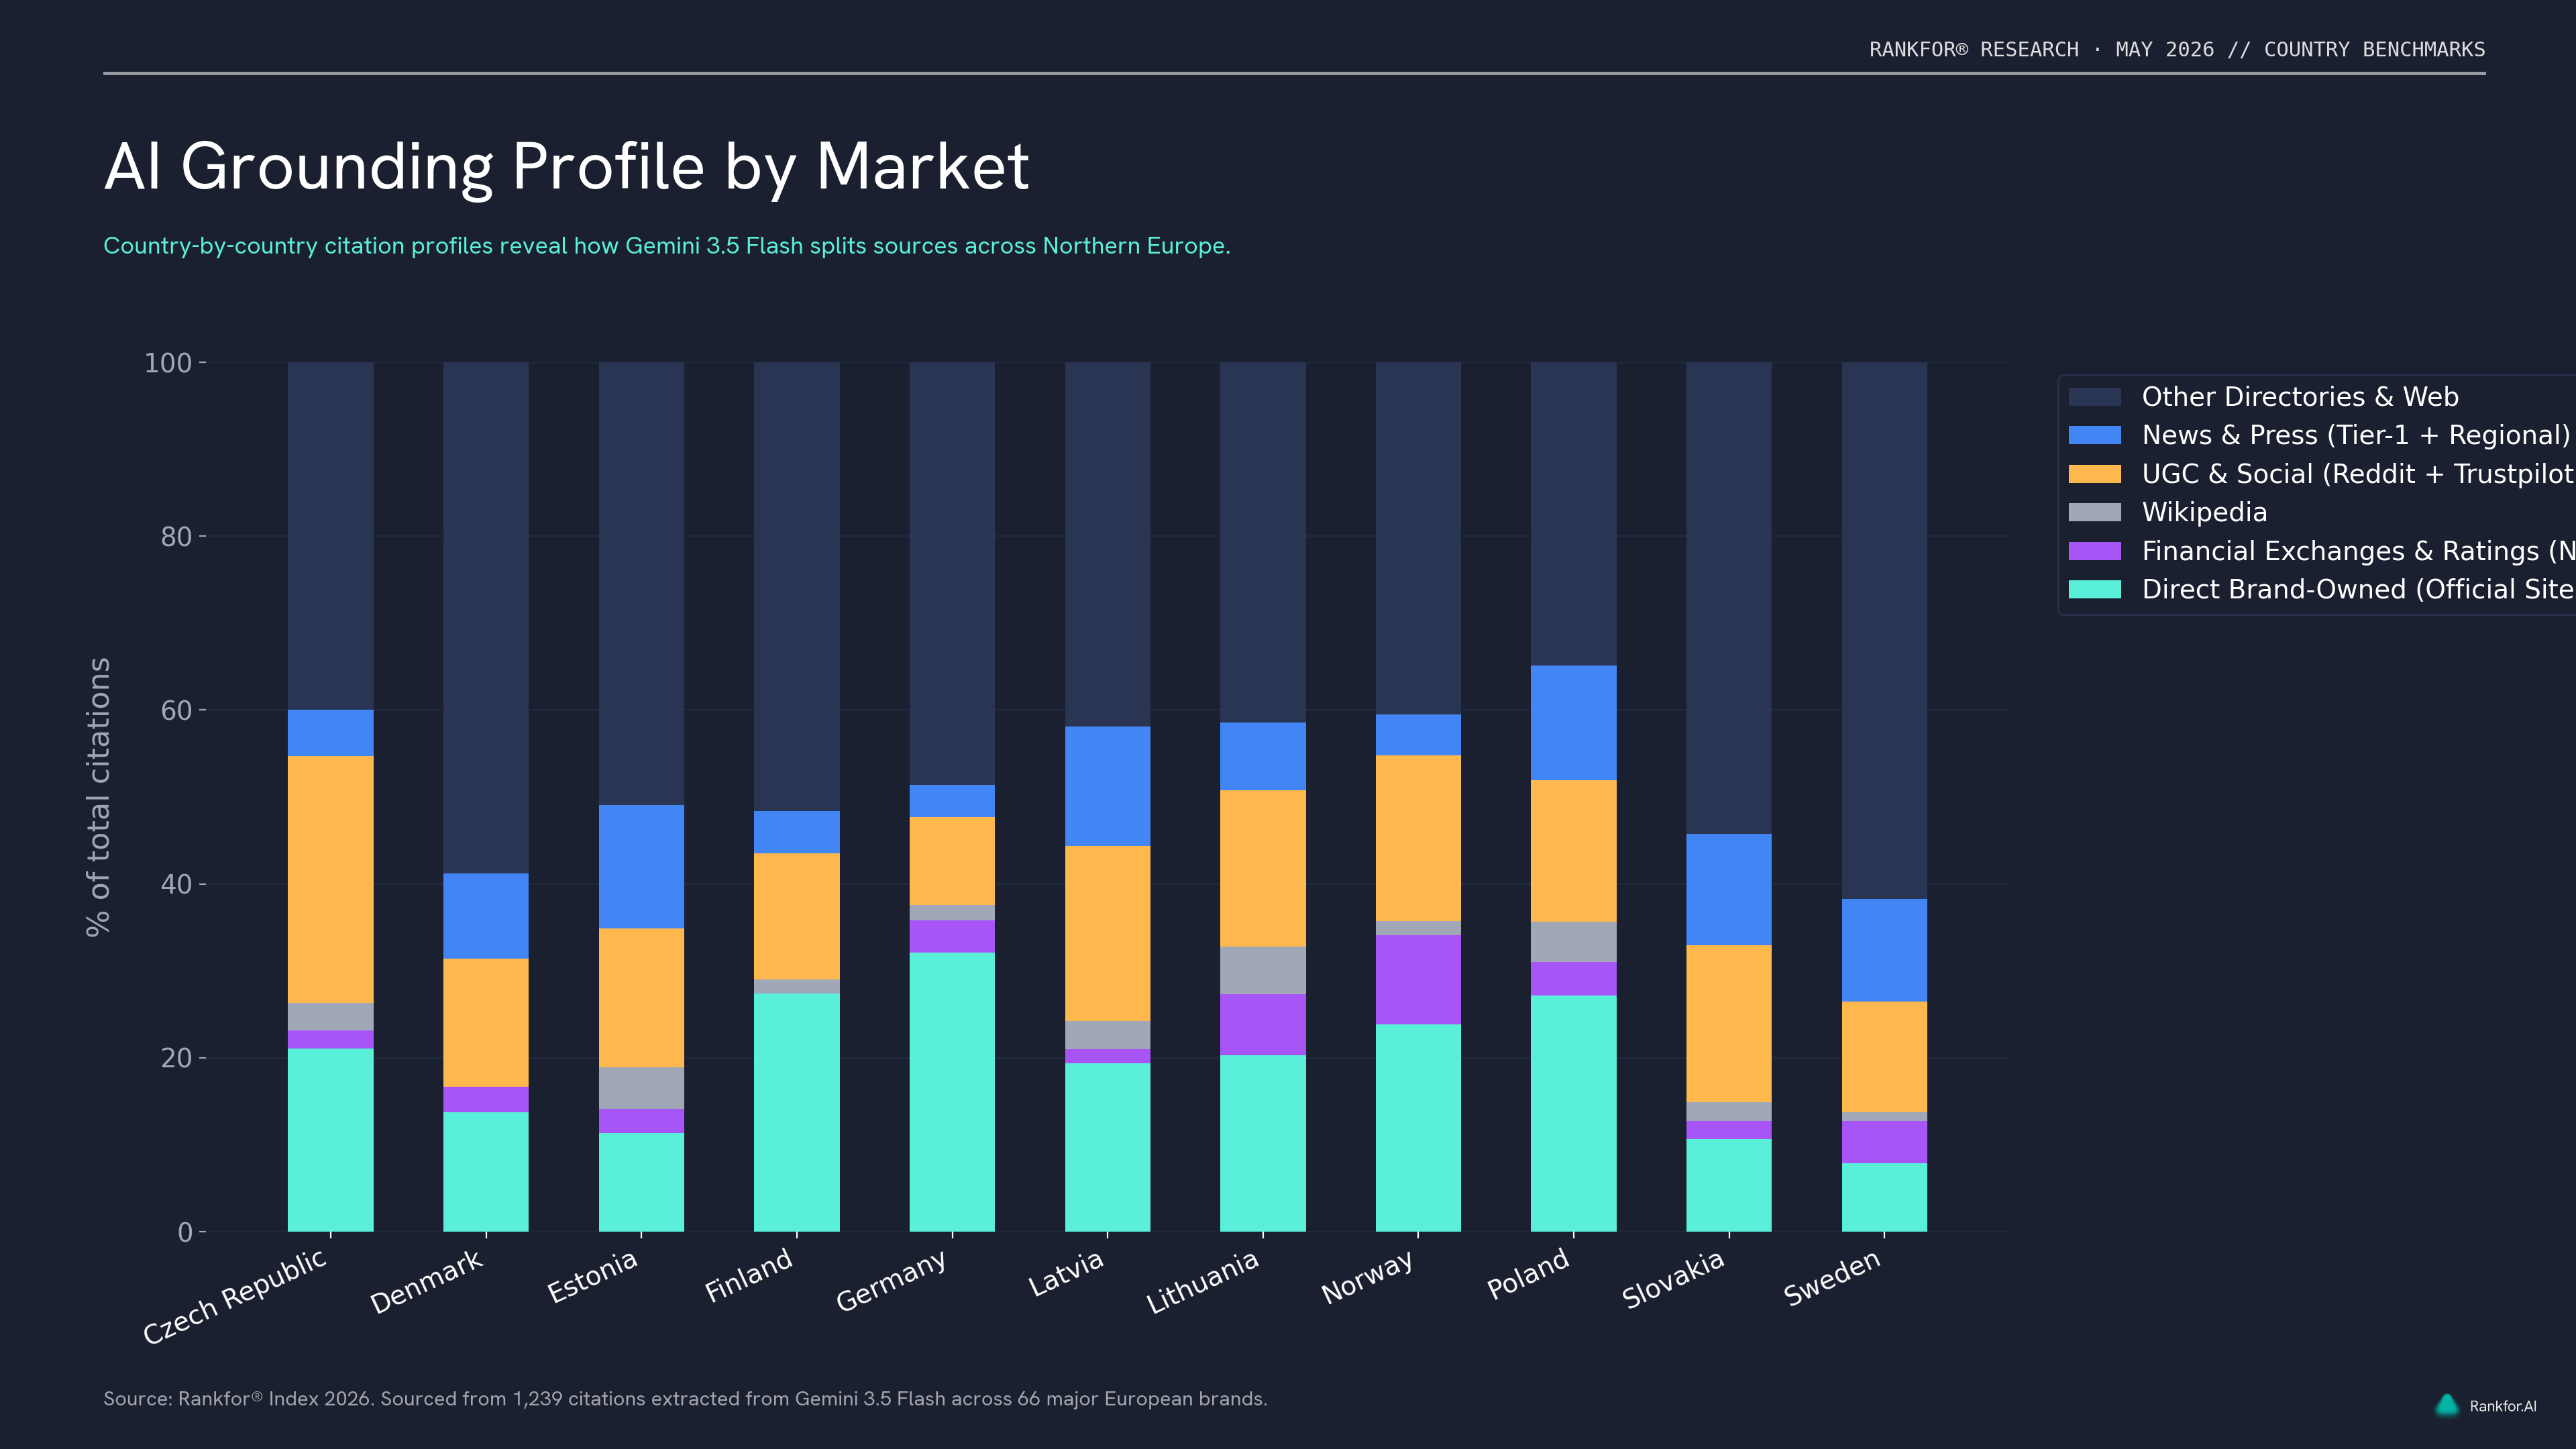Image resolution: width=2576 pixels, height=1449 pixels.
Task: Click the "Slovakia" x-axis label
Action: (1674, 1279)
